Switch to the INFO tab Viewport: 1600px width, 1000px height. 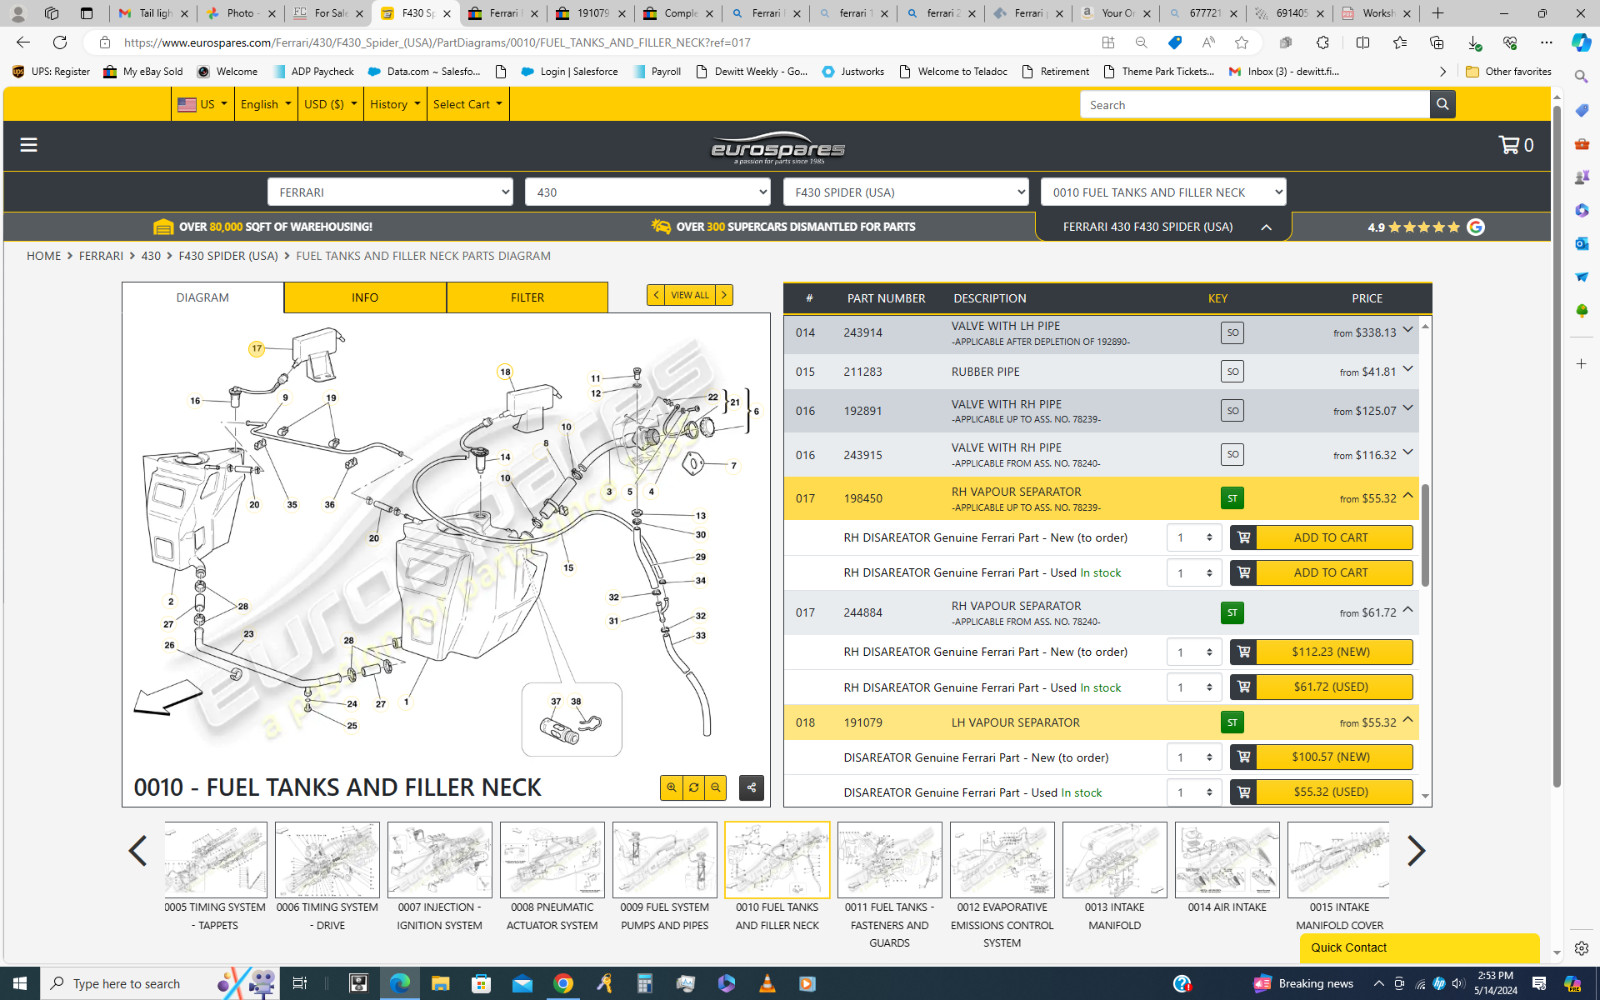(x=365, y=297)
